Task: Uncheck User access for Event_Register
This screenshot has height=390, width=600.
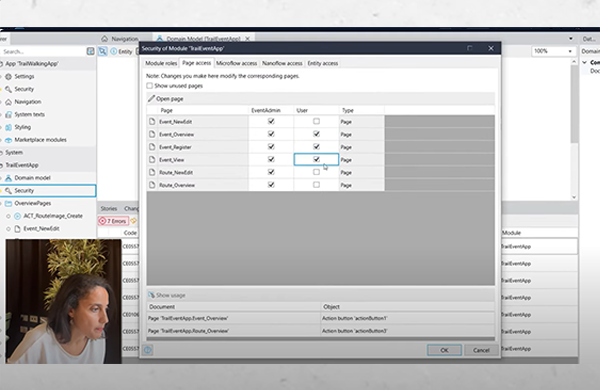Action: click(x=316, y=147)
